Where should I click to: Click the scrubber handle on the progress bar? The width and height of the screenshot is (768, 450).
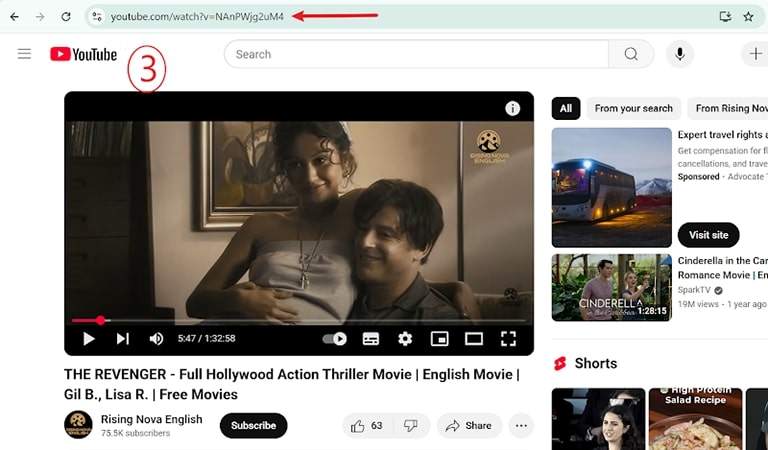point(100,321)
